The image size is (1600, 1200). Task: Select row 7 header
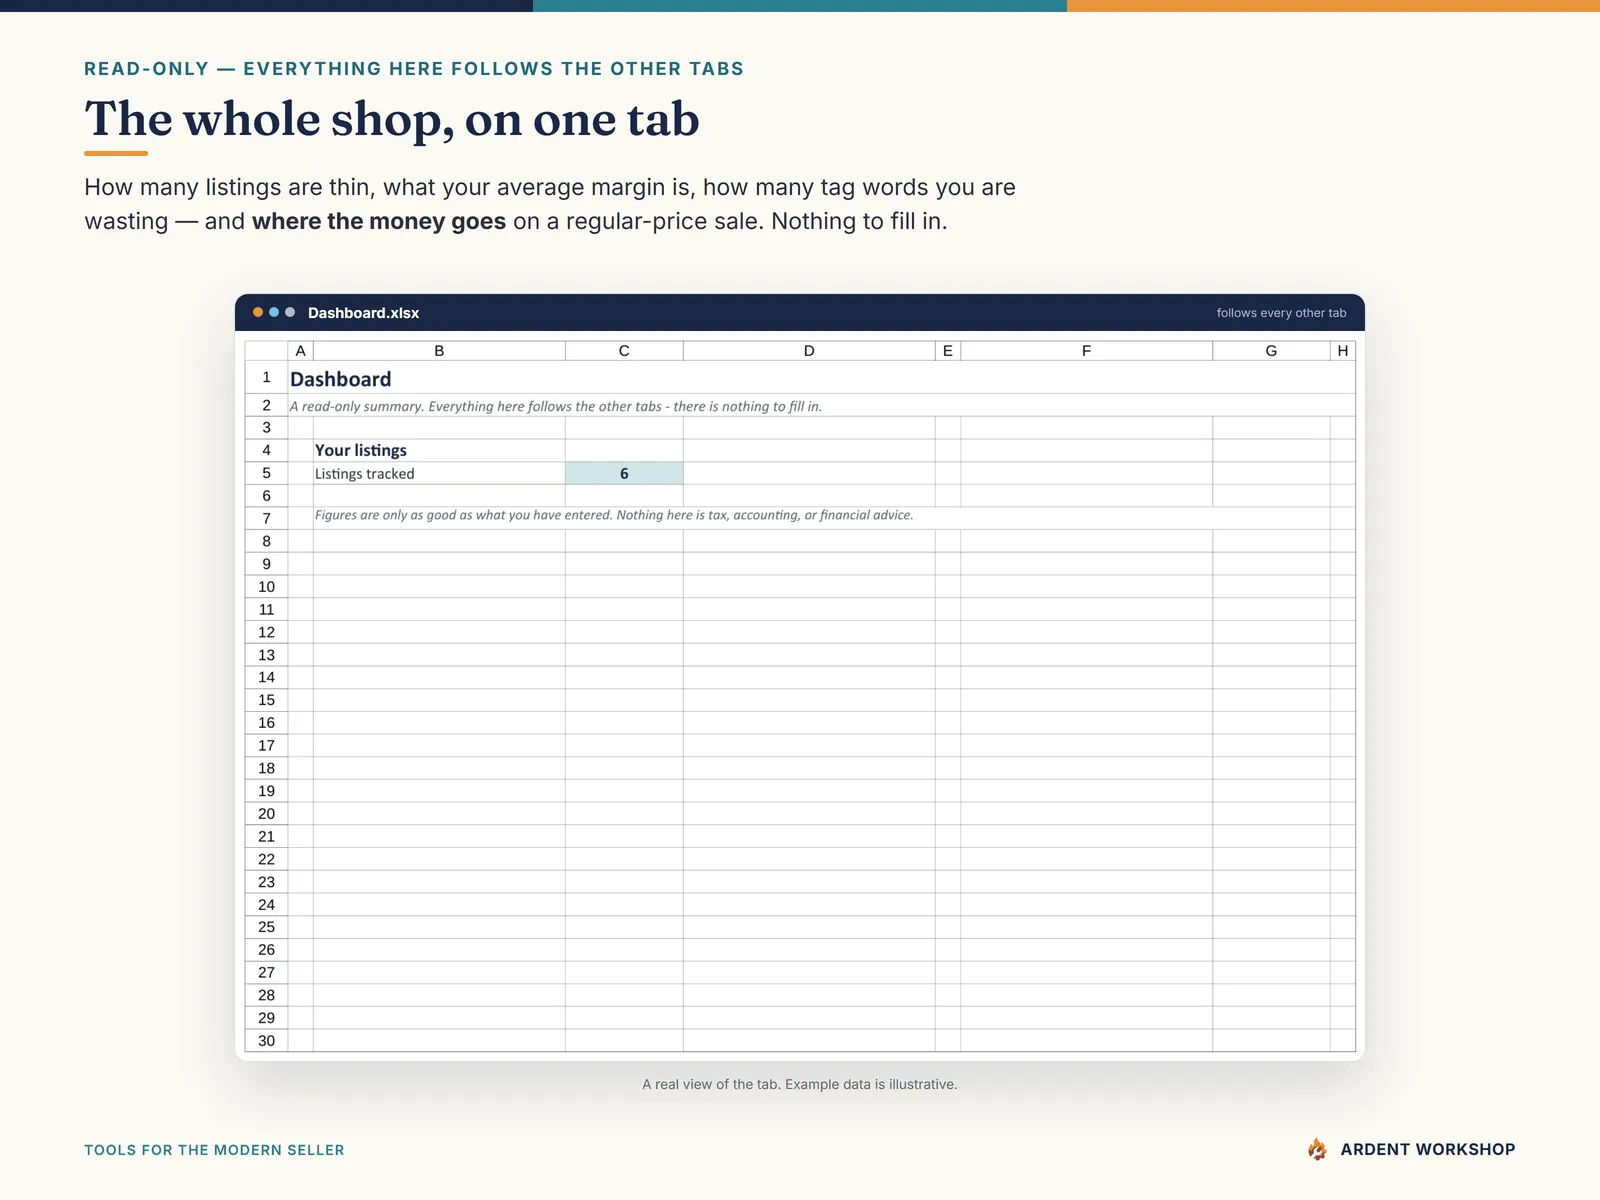[x=266, y=518]
